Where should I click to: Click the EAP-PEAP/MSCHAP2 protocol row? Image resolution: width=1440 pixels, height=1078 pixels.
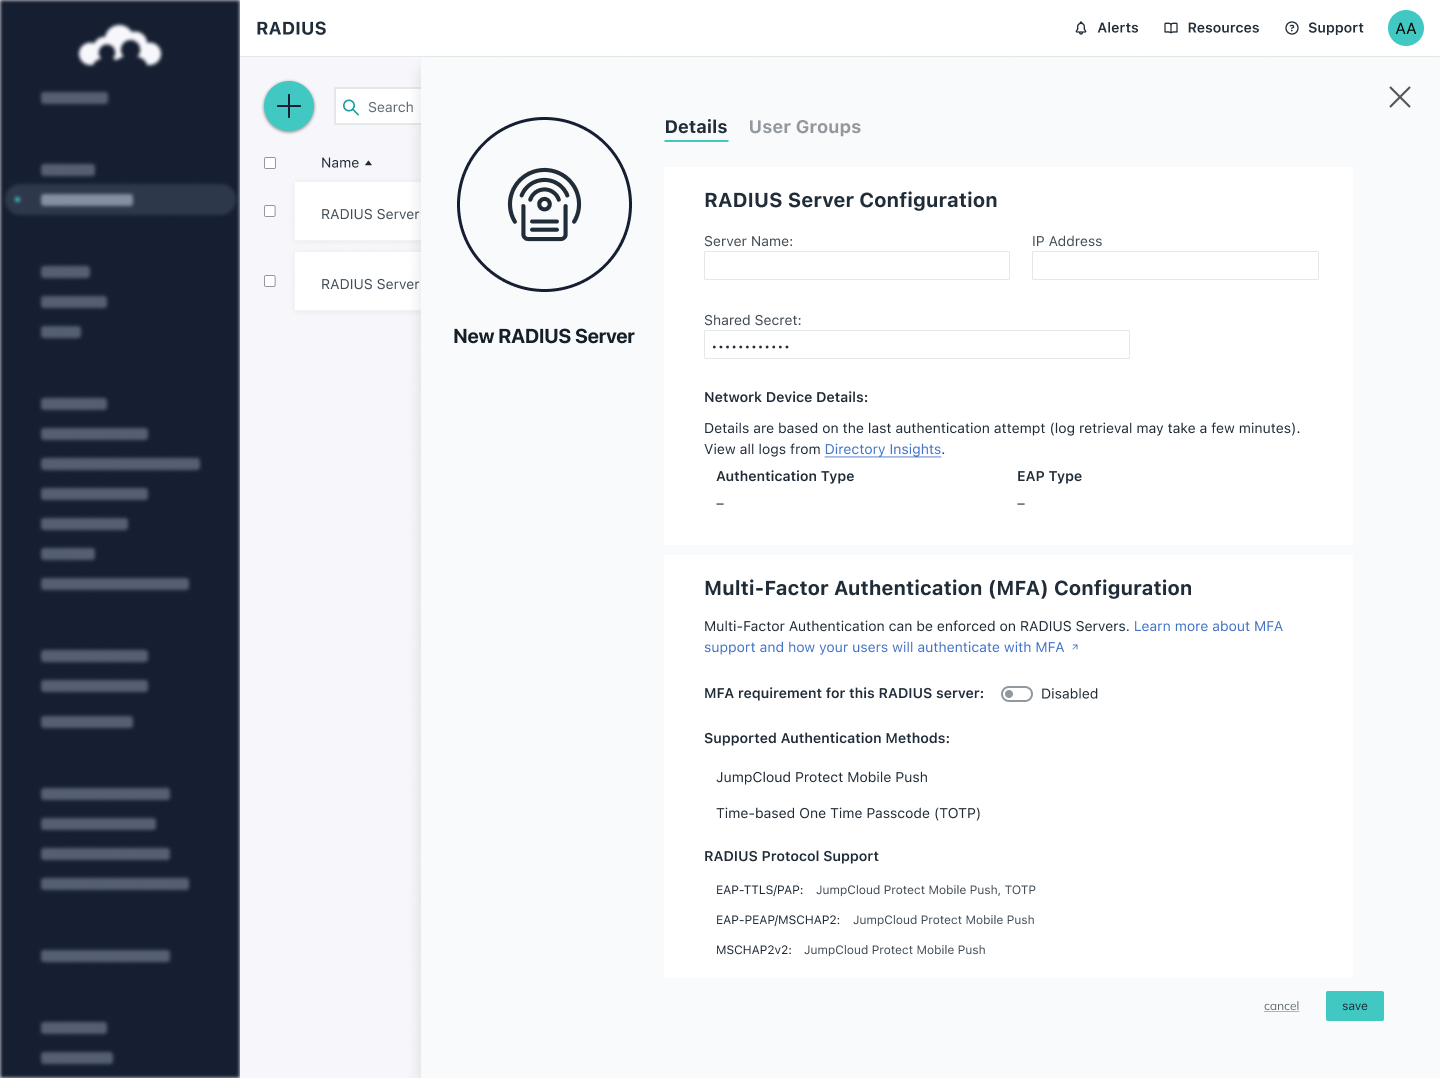tap(875, 920)
